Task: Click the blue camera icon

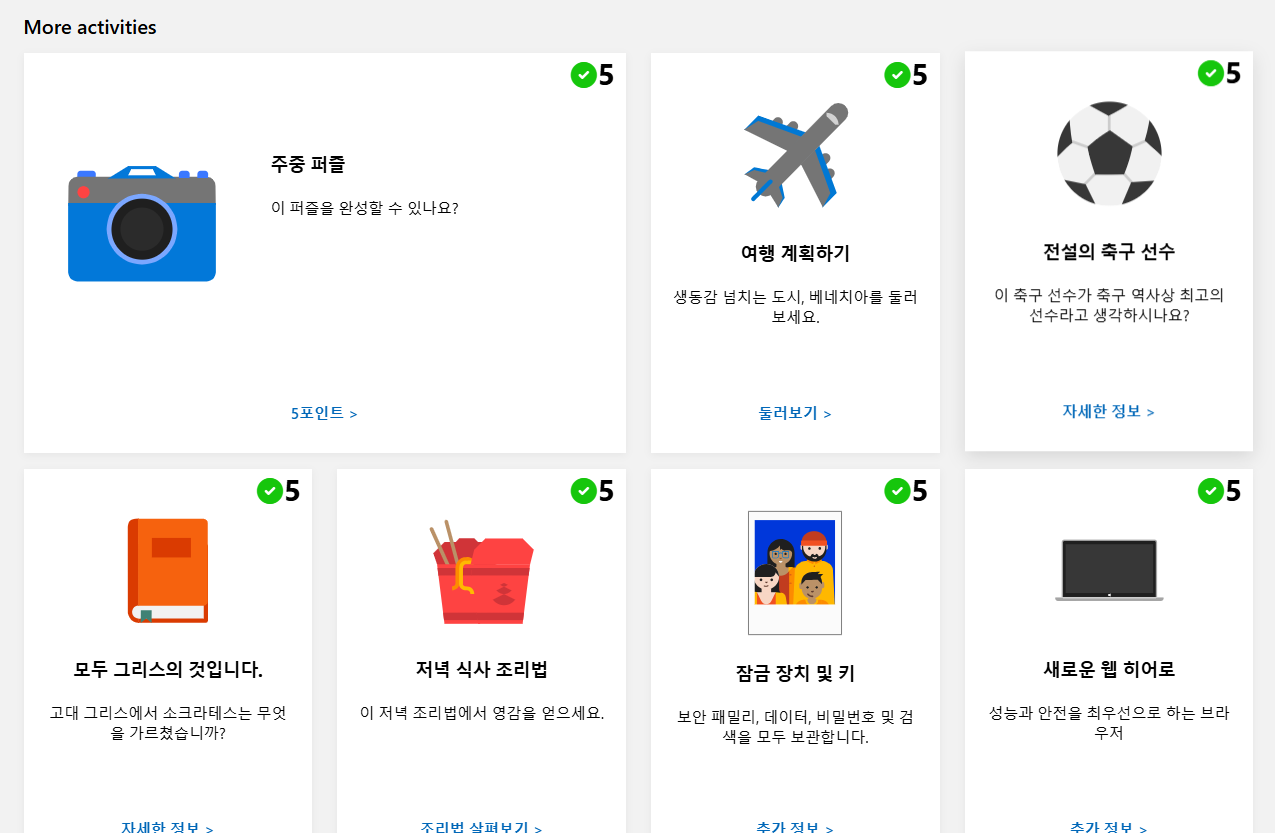Action: (142, 224)
